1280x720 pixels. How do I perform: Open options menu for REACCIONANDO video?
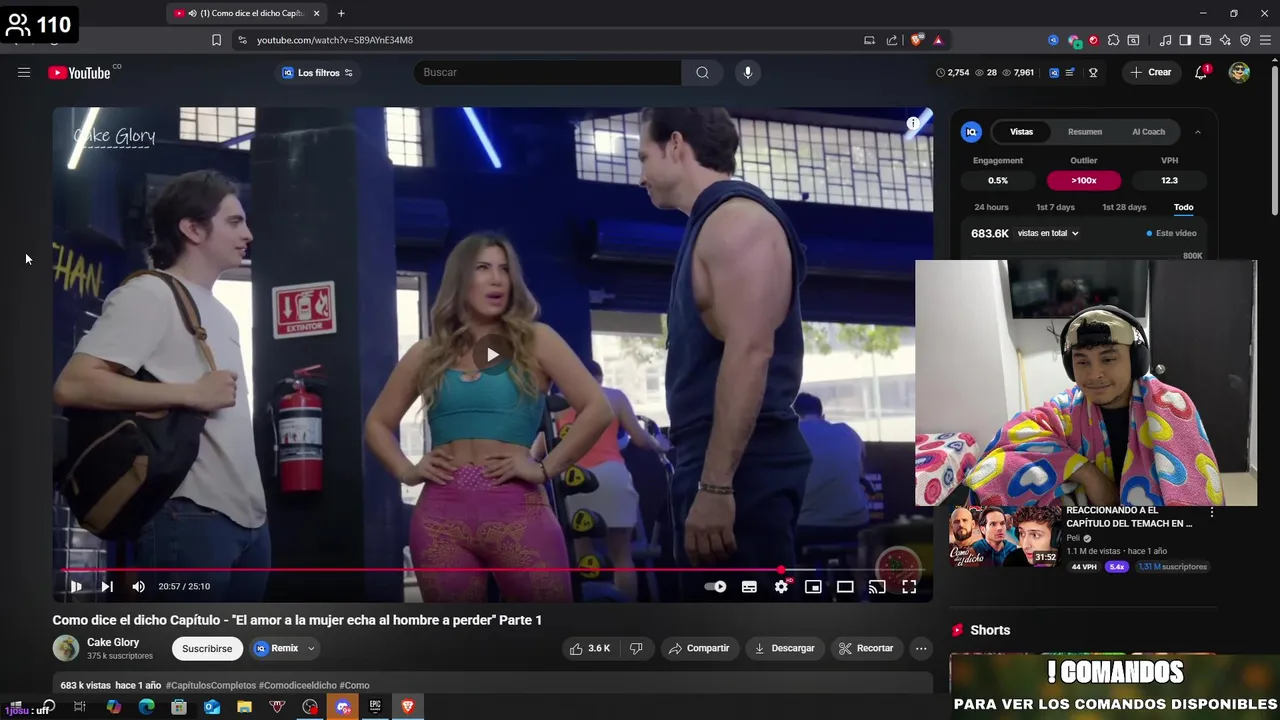point(1212,513)
